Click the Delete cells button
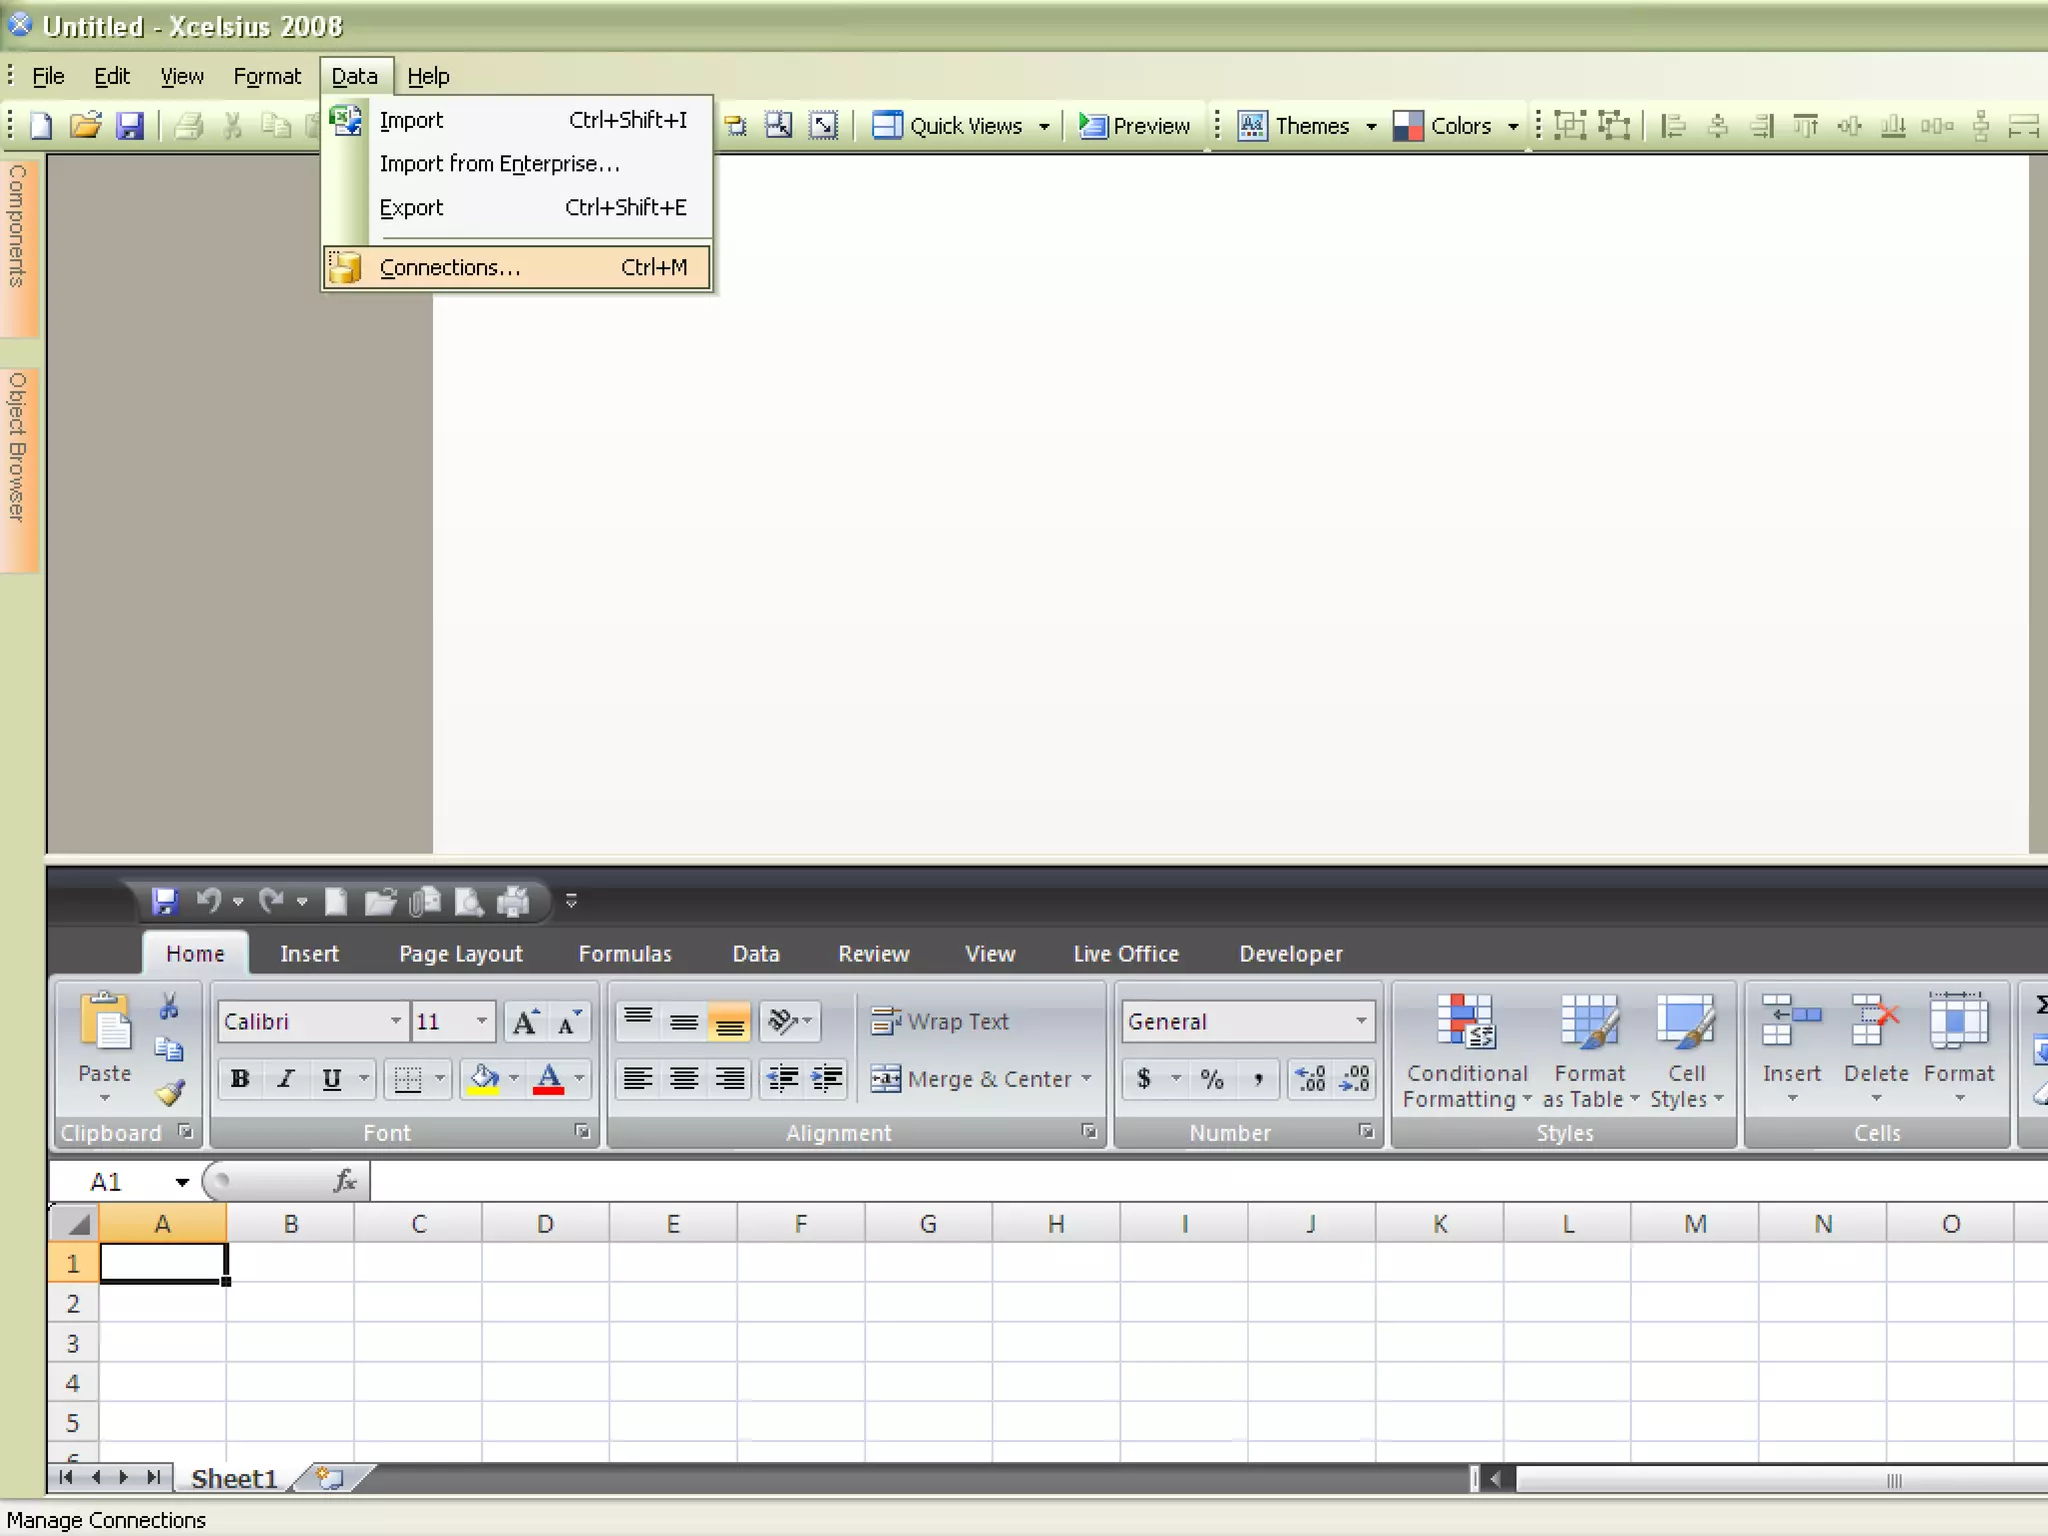 coord(1876,1048)
